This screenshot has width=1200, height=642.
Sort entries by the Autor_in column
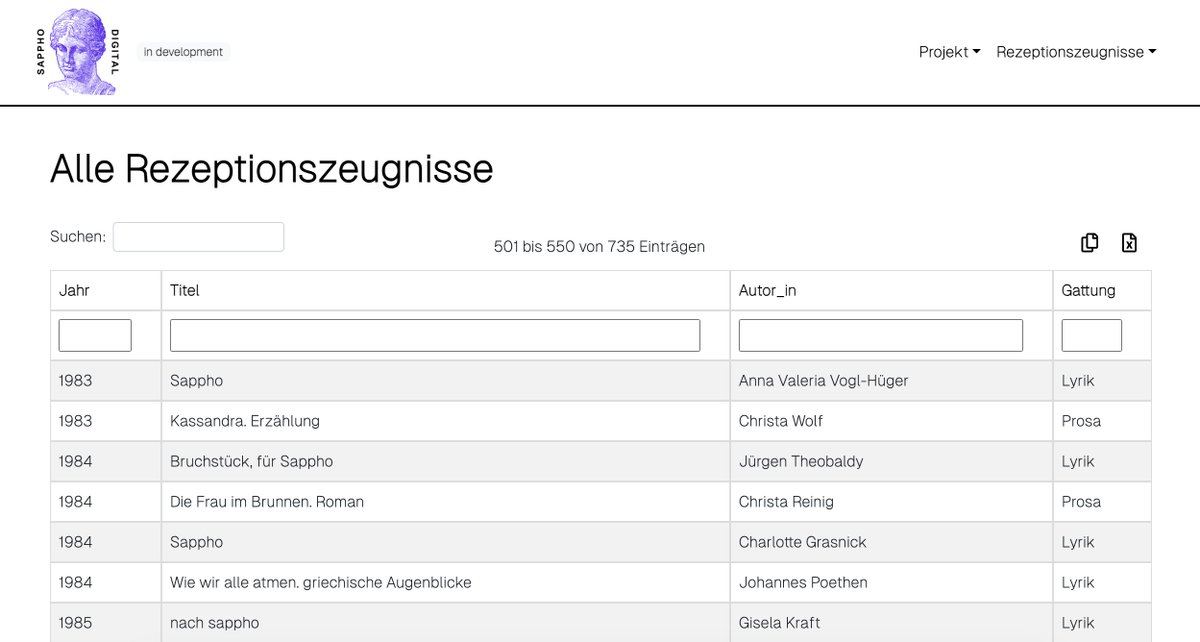(x=768, y=290)
